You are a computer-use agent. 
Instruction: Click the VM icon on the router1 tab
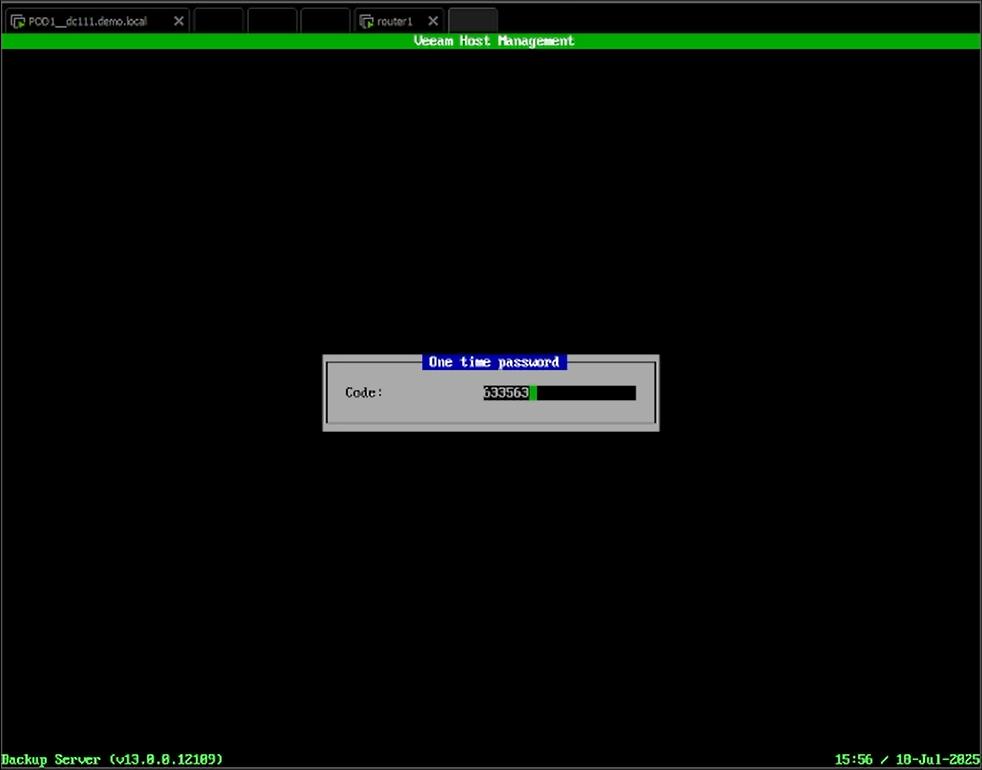coord(366,21)
